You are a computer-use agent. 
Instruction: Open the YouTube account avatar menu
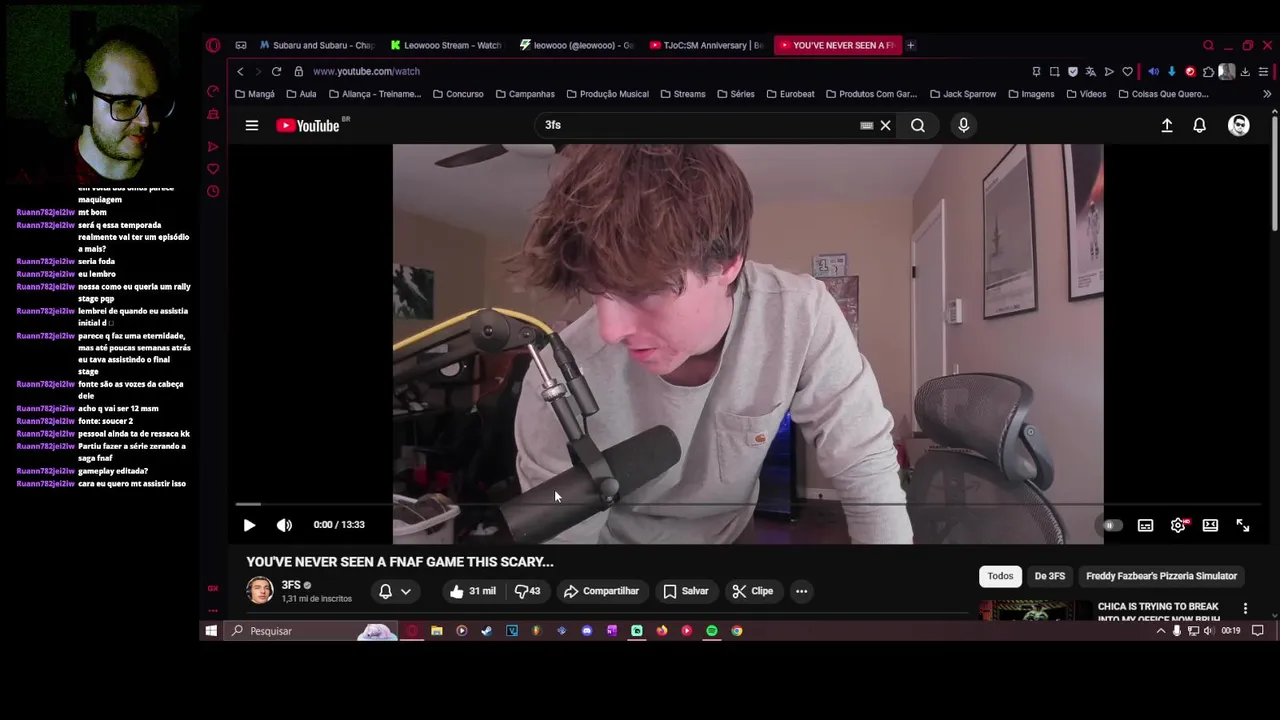click(x=1239, y=125)
